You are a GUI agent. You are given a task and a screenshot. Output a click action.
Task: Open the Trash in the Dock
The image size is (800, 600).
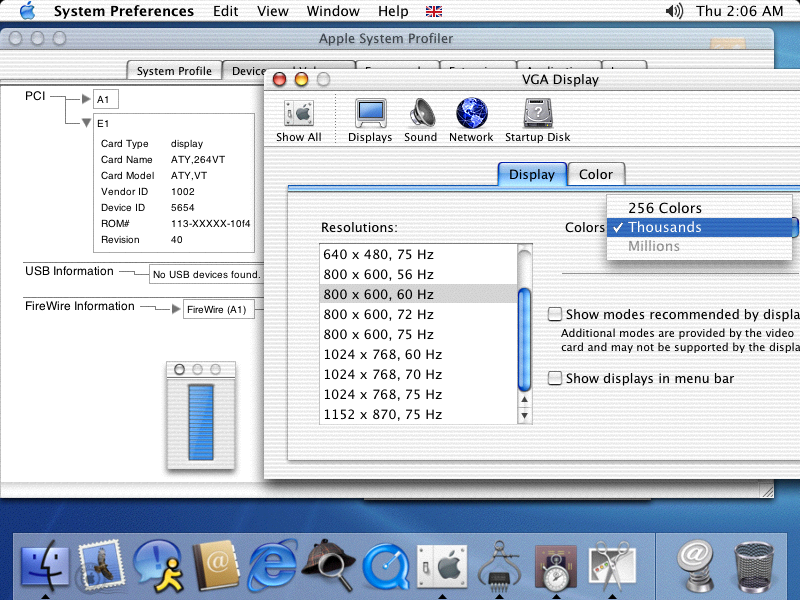point(754,567)
